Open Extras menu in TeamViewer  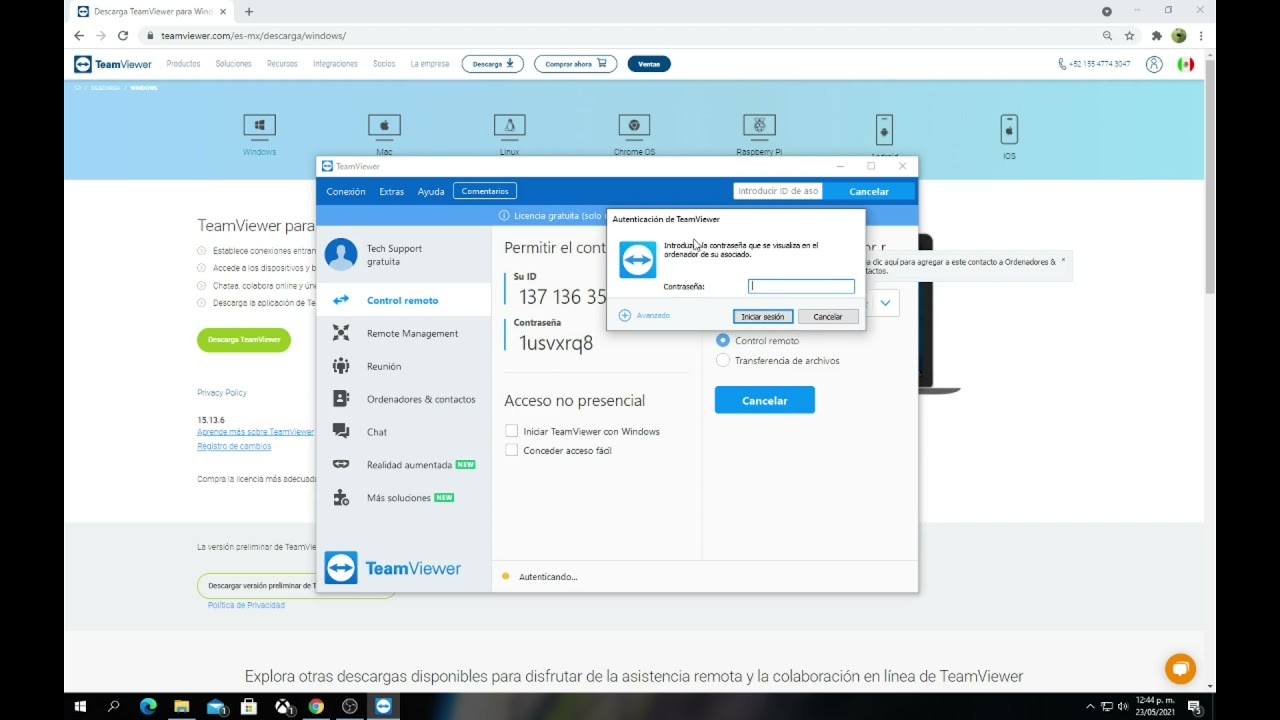click(x=391, y=191)
